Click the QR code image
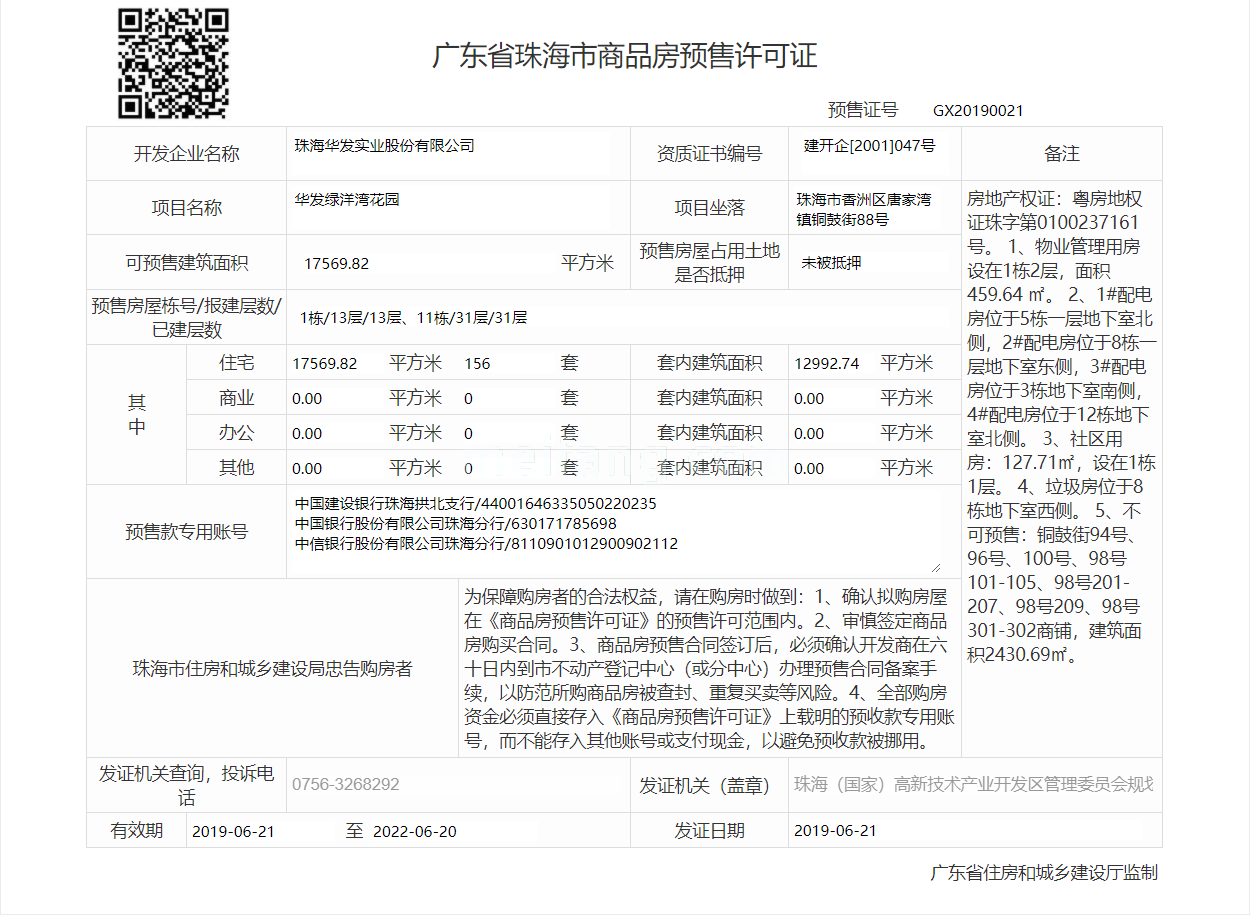 [174, 64]
